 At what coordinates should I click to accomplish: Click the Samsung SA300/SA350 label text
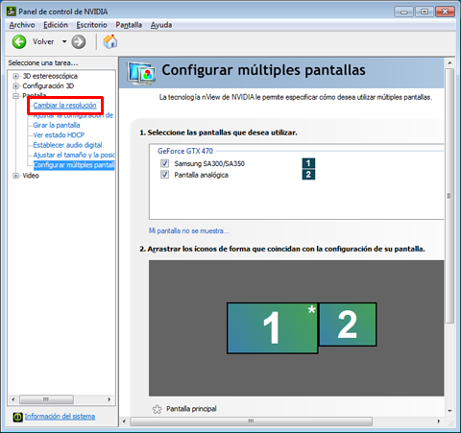(209, 163)
